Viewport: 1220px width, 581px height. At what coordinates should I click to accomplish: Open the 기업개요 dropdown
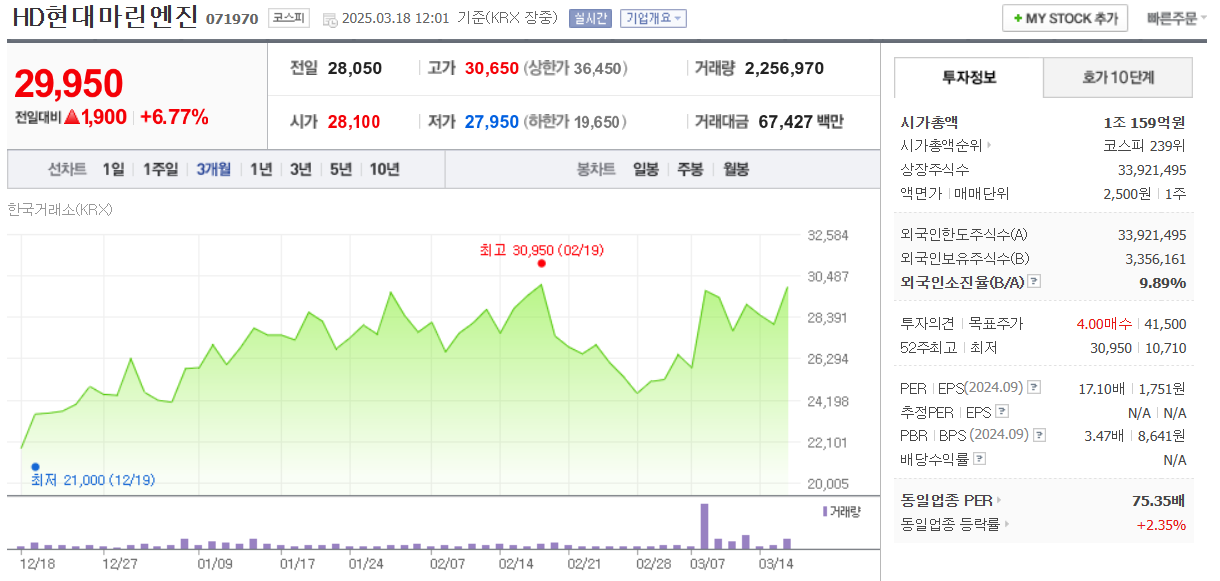pyautogui.click(x=653, y=18)
